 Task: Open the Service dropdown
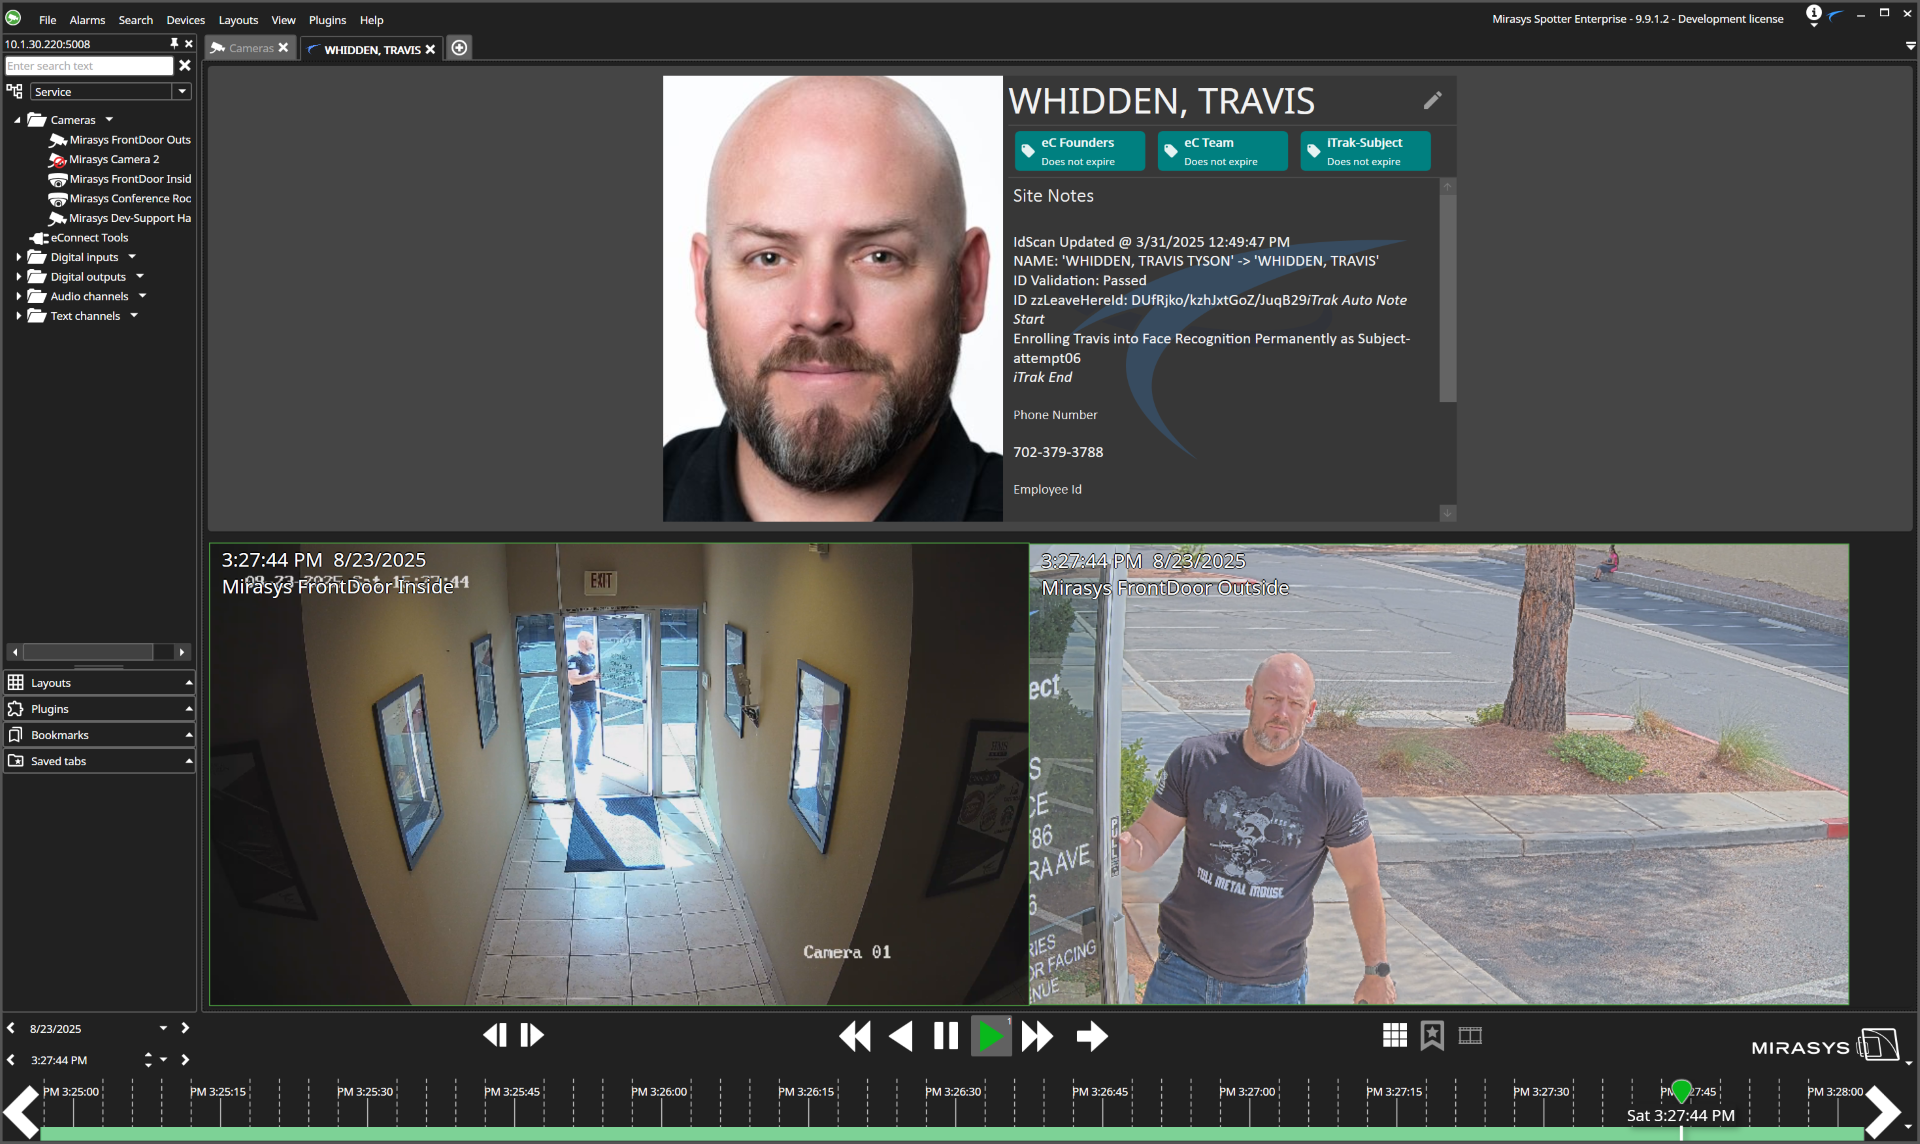(182, 91)
